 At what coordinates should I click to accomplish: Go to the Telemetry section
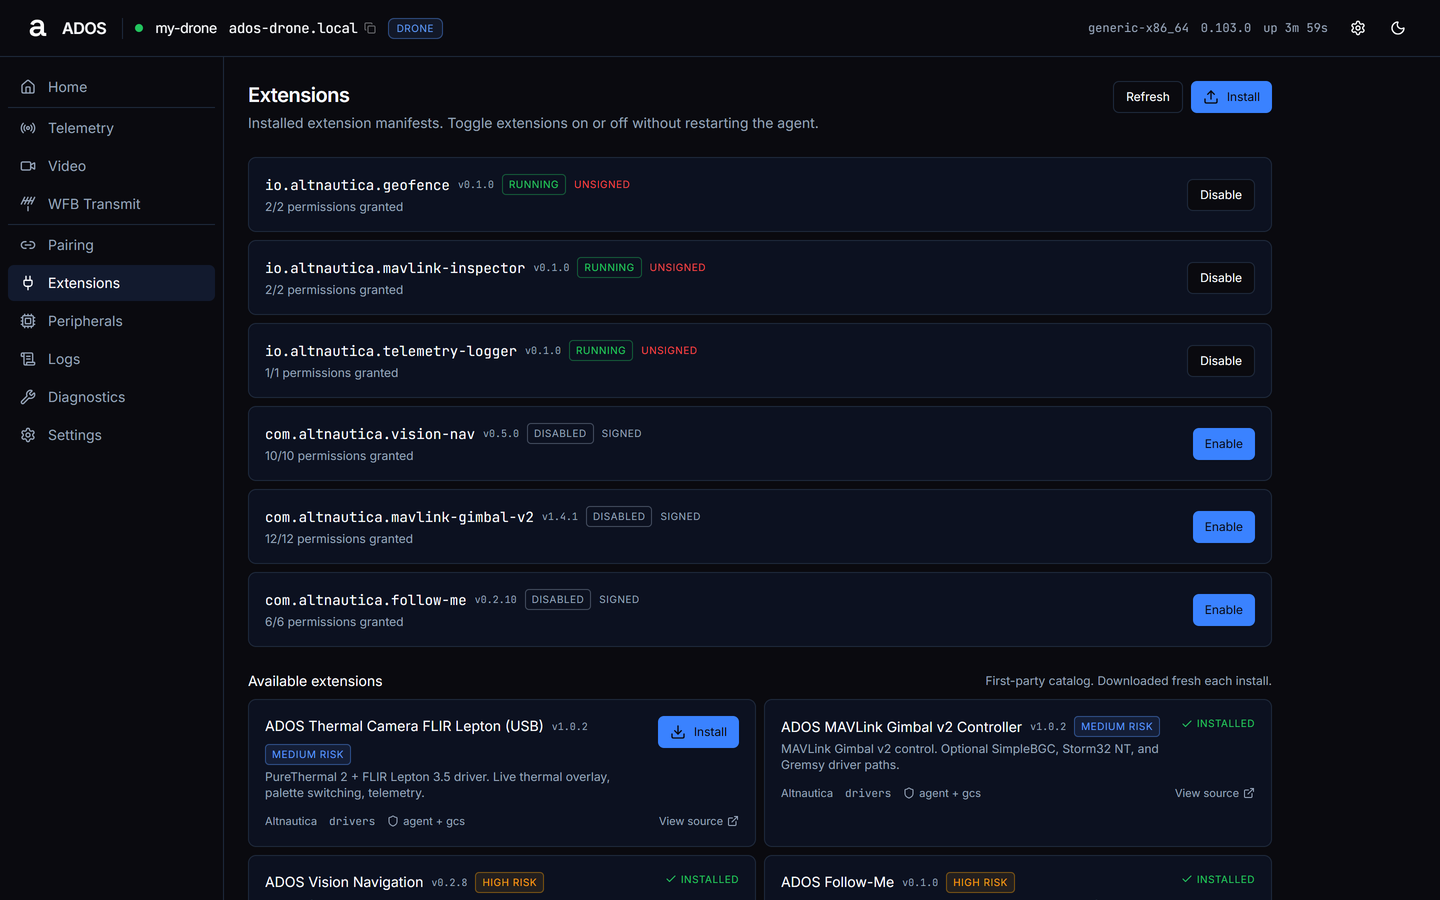[111, 128]
